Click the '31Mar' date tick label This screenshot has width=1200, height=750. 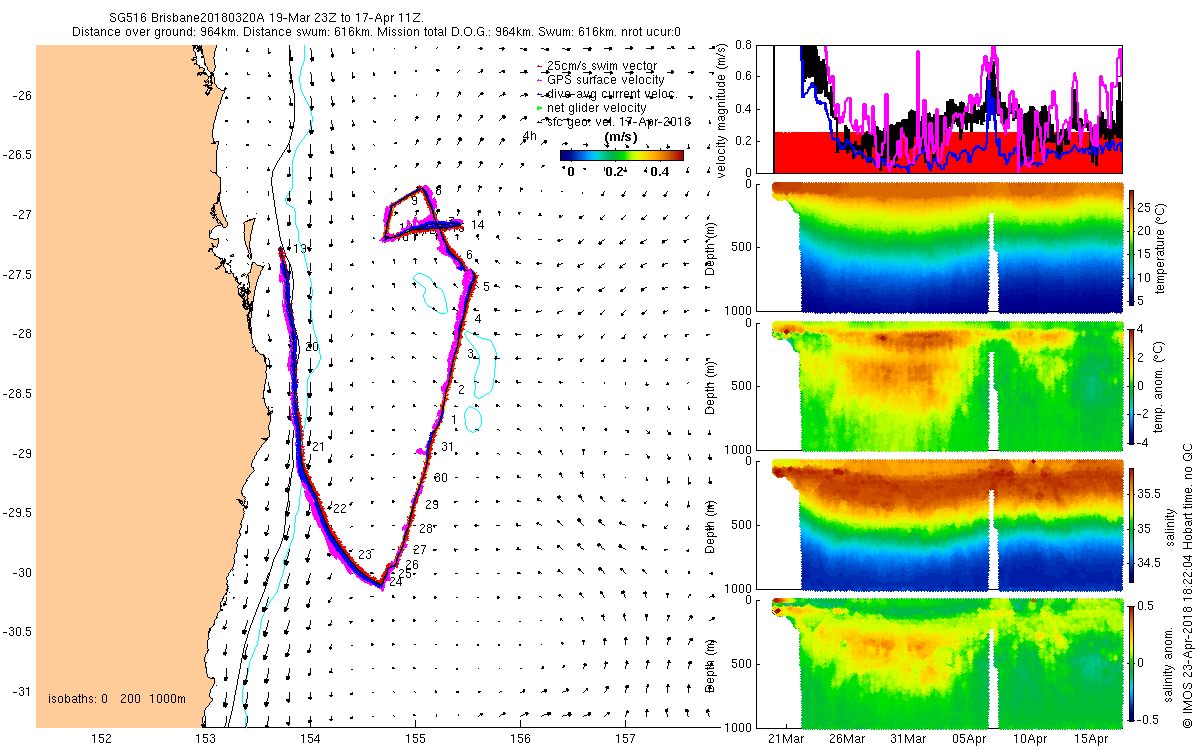pos(908,739)
